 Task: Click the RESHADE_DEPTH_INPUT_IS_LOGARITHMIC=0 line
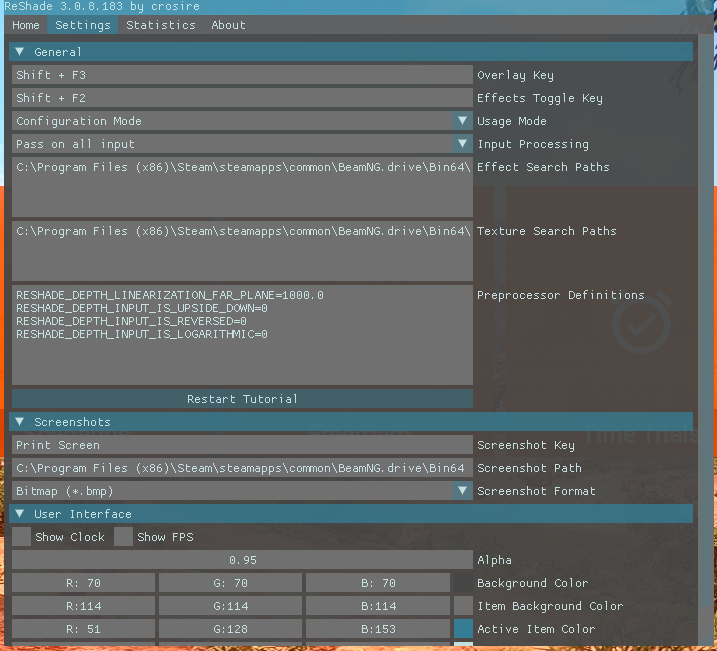[142, 334]
